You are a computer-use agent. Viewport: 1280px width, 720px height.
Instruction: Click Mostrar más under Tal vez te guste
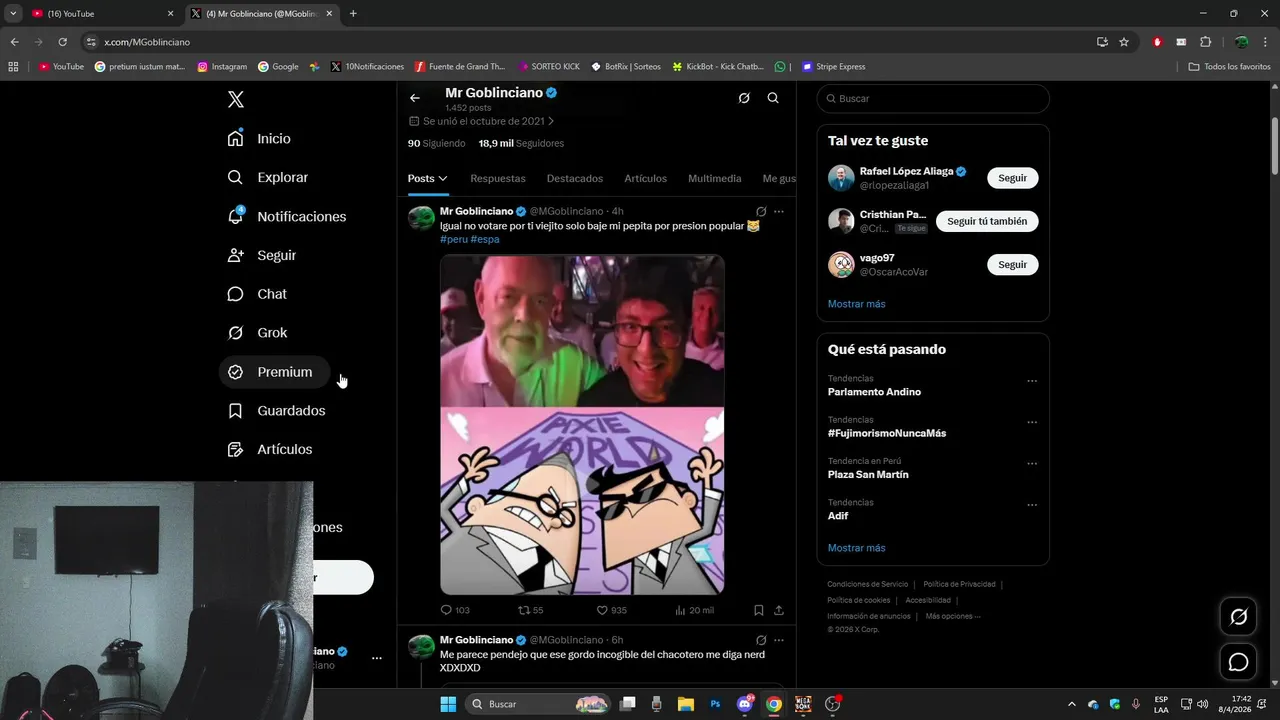pos(857,304)
